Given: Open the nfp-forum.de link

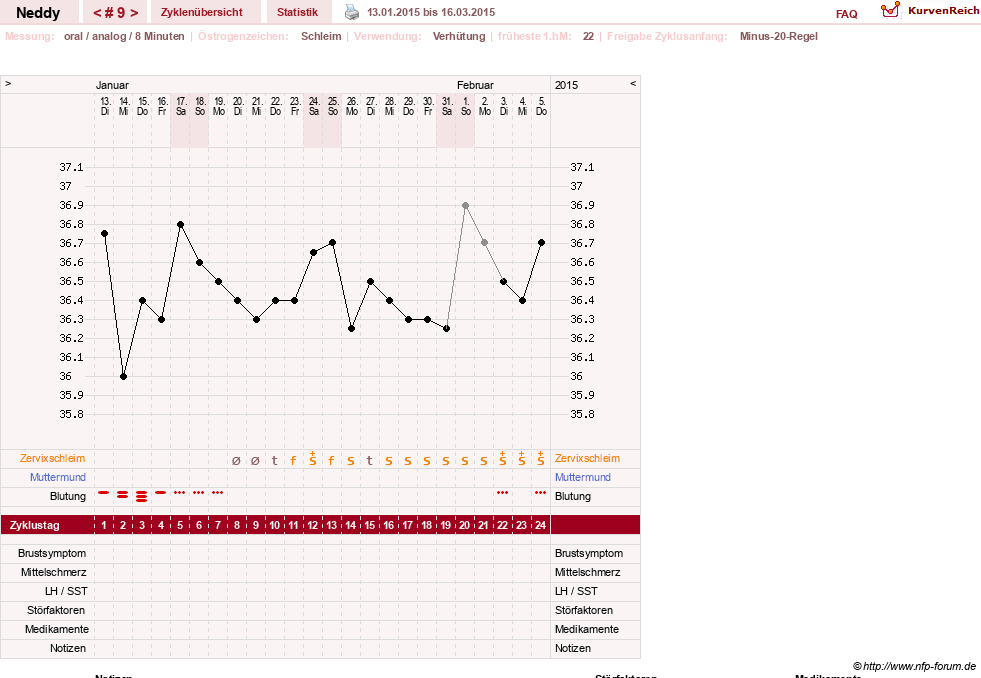Looking at the screenshot, I should (915, 666).
